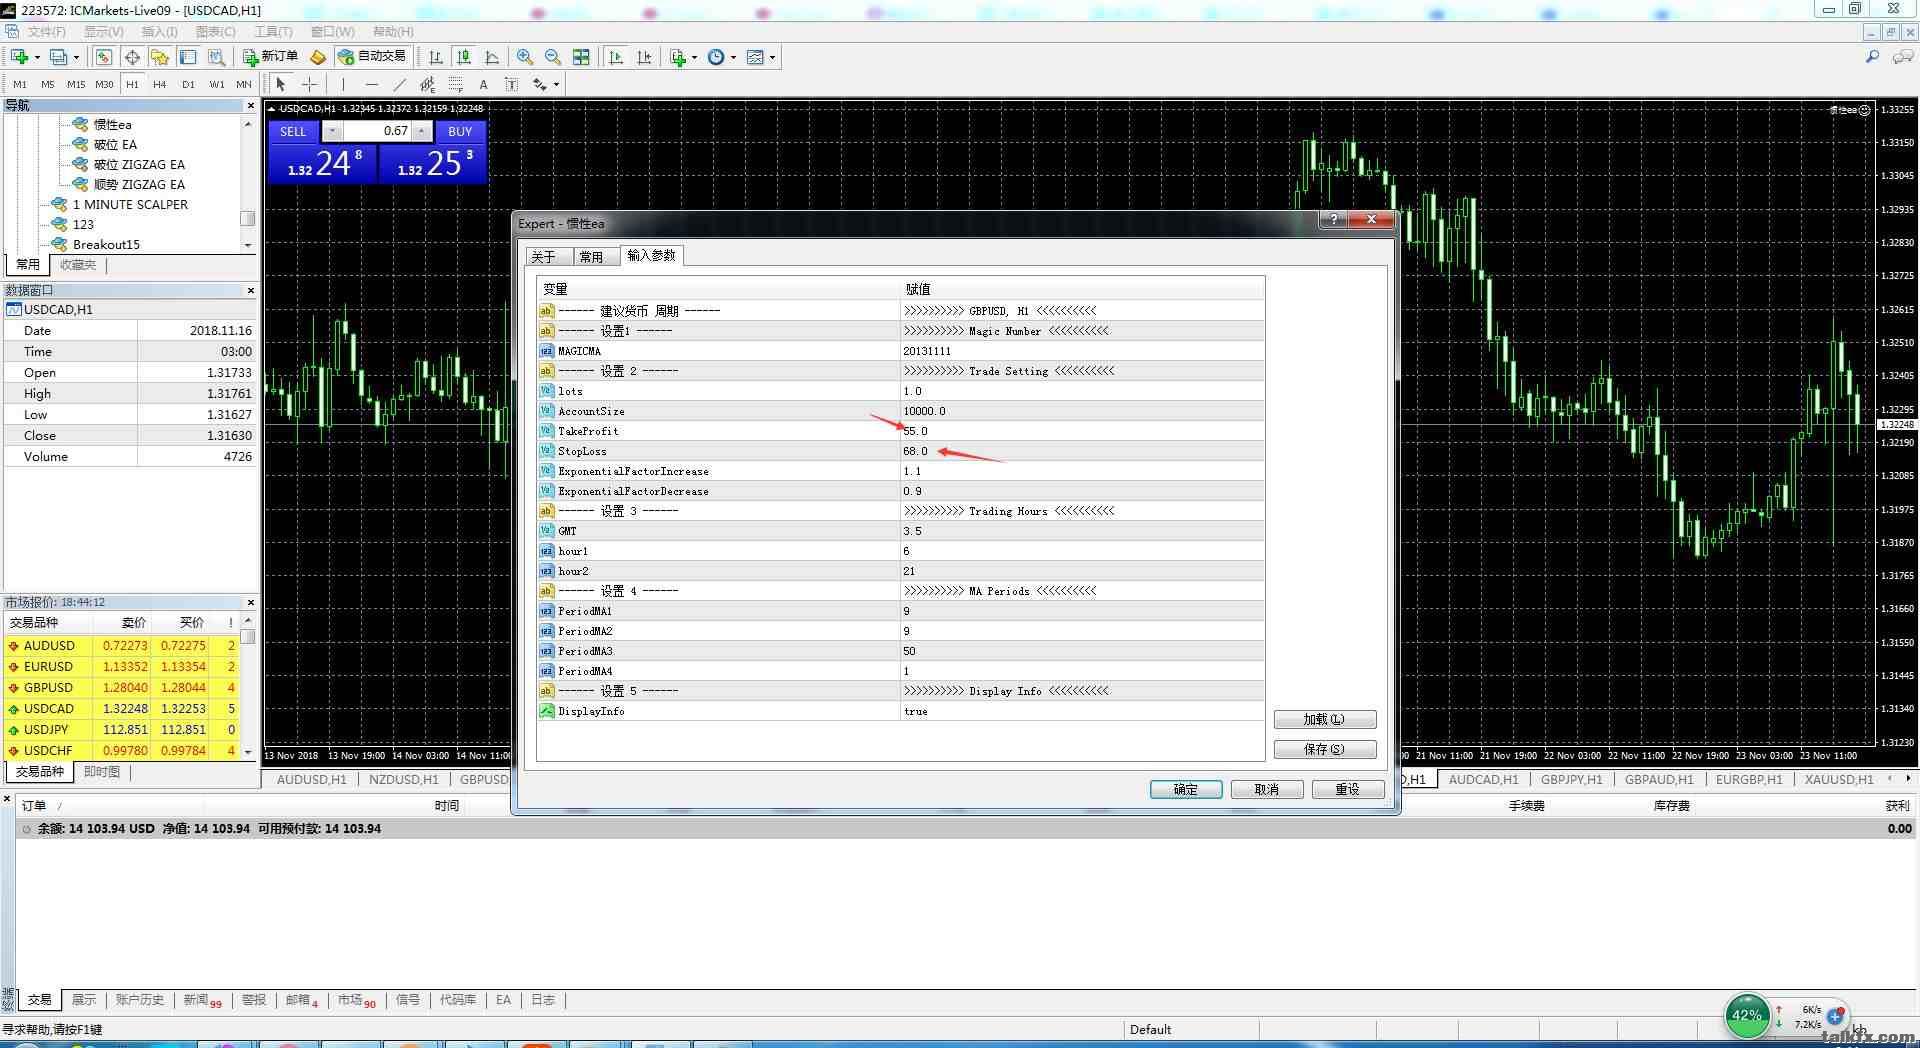Screen dimensions: 1920x1048
Task: Select the trendline drawing tool
Action: coord(400,84)
